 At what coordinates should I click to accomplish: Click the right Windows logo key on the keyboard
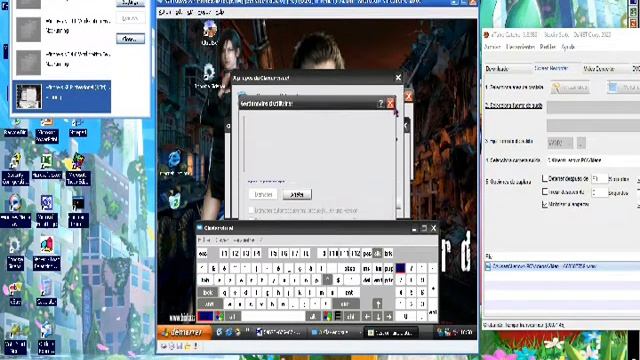327,316
